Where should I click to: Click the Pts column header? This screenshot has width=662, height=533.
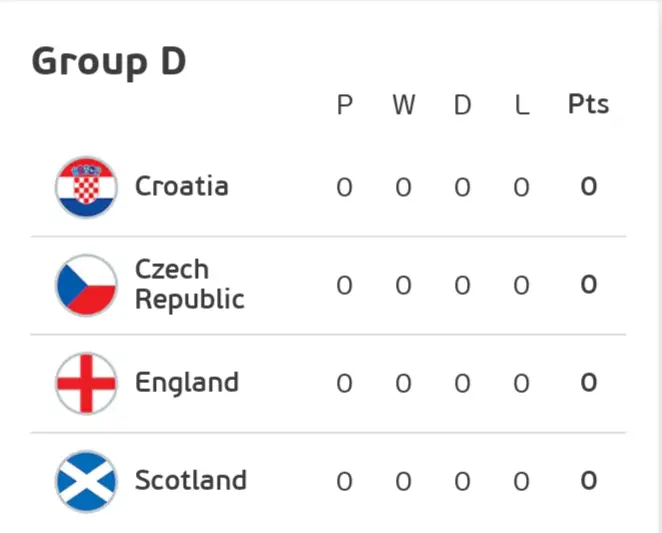[588, 105]
